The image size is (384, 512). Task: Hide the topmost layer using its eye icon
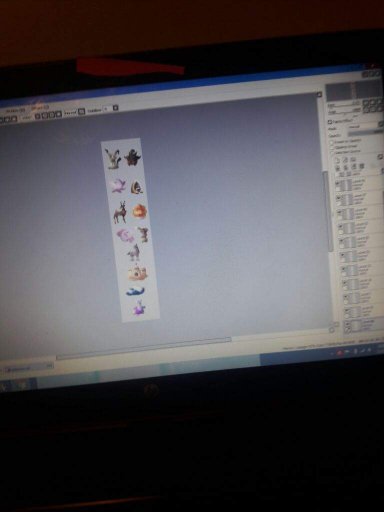[337, 183]
